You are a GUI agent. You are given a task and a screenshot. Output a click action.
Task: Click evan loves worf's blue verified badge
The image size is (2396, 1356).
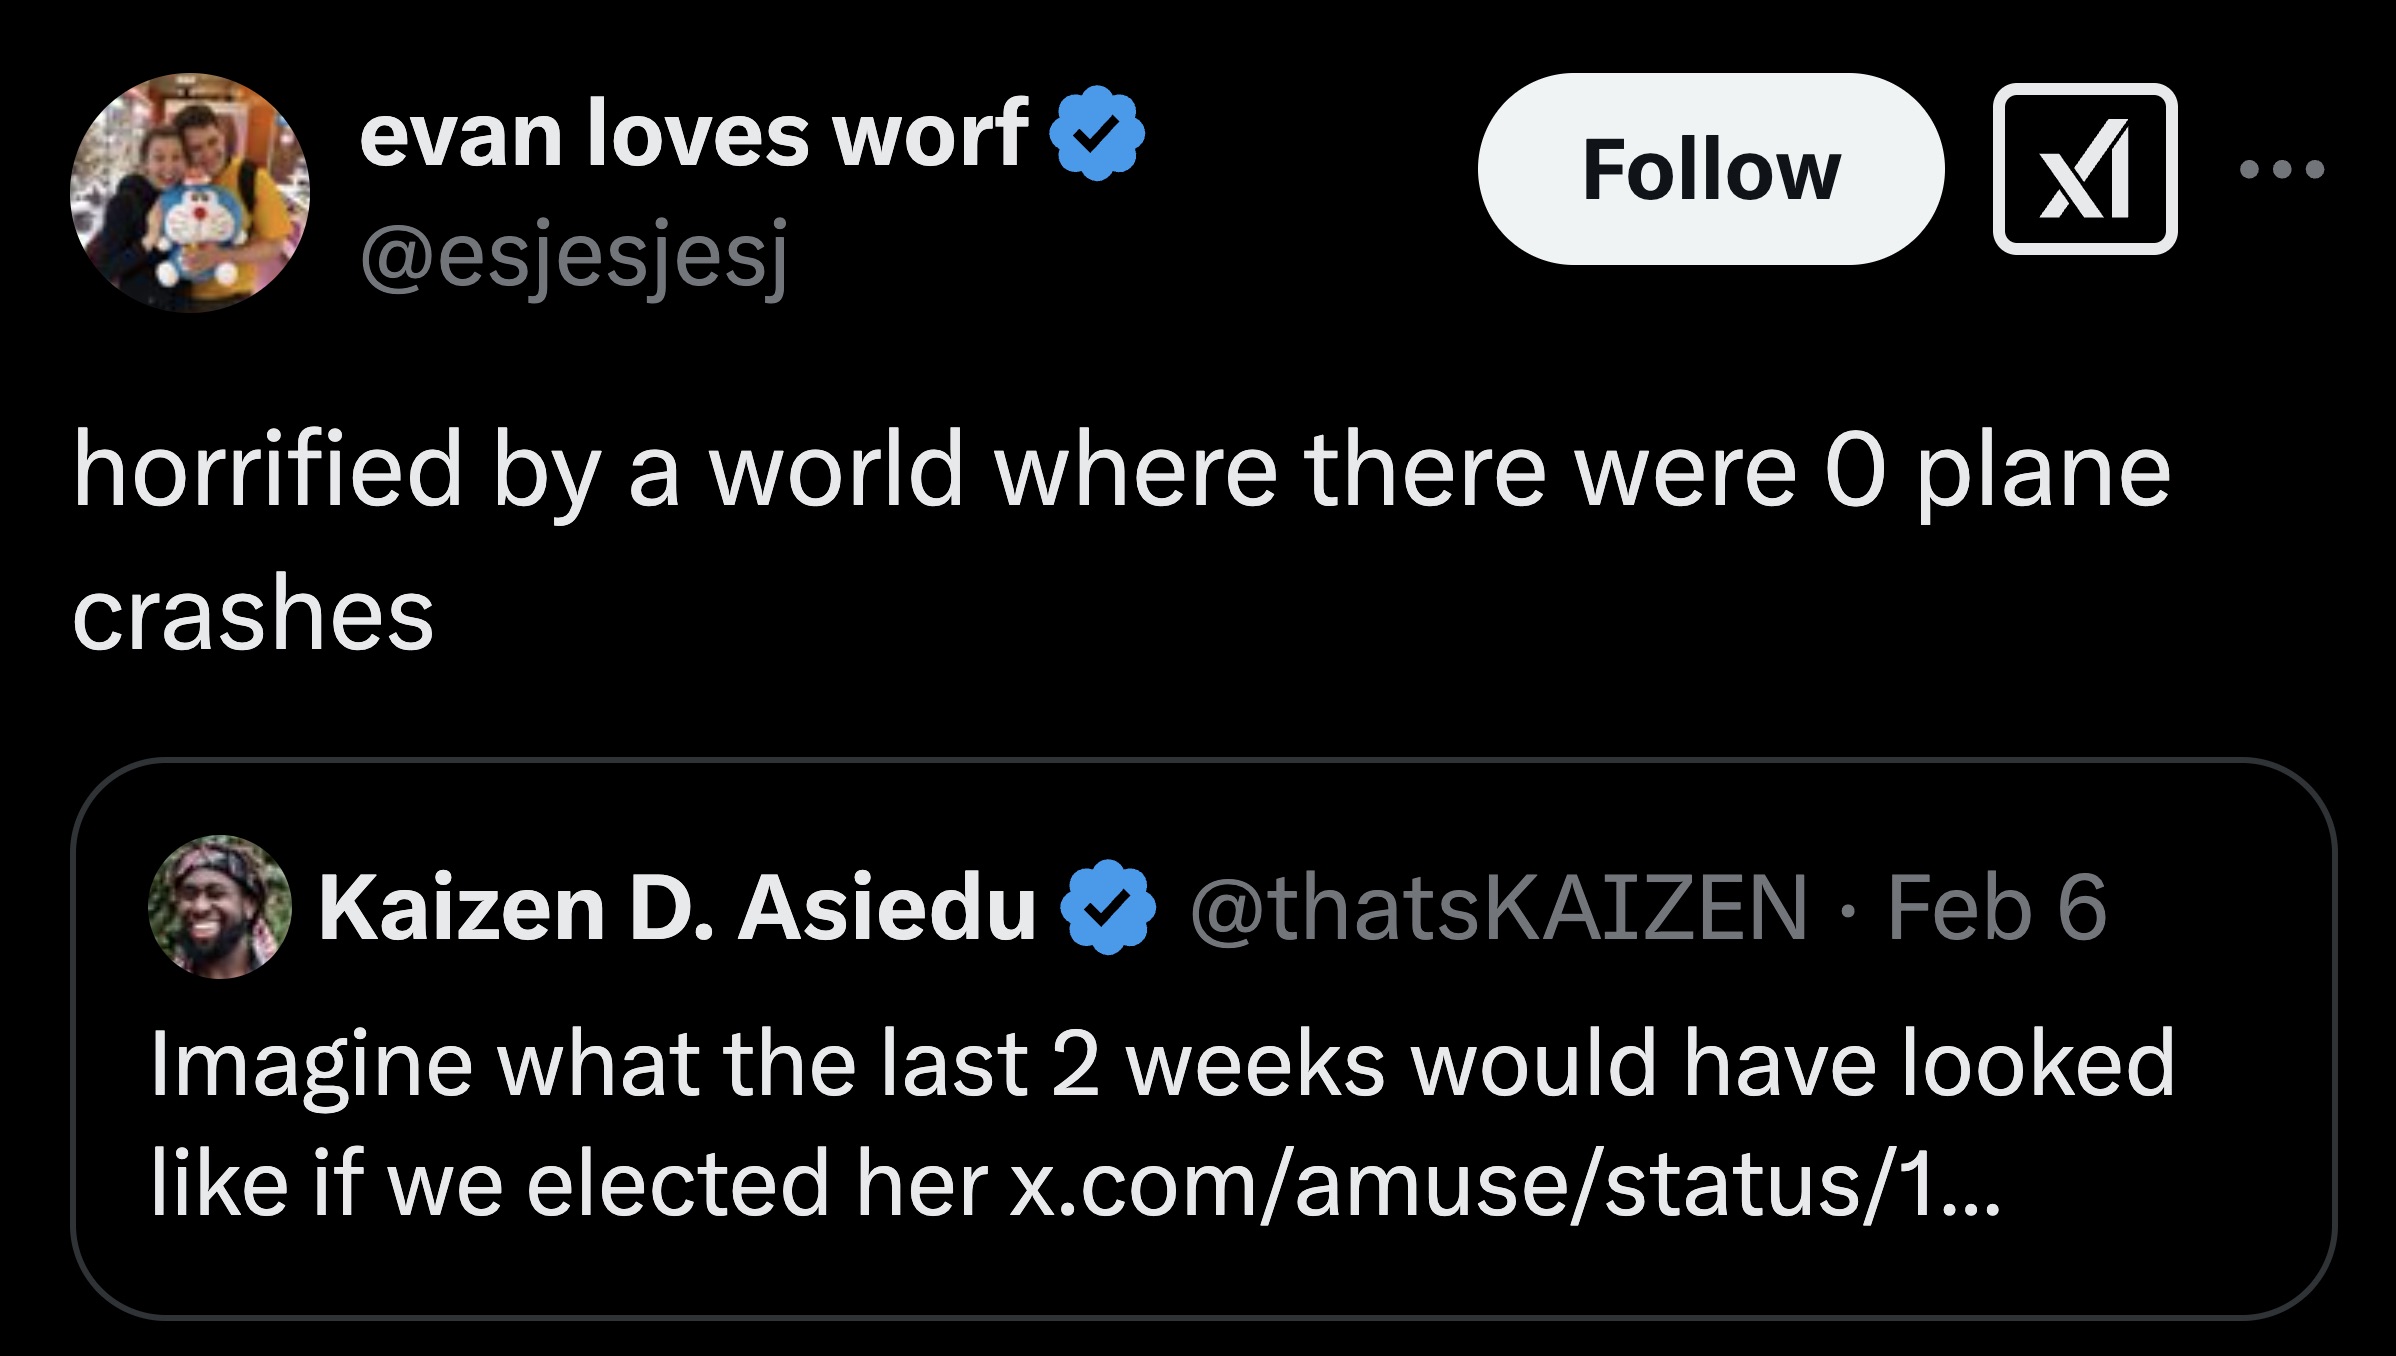point(1097,135)
